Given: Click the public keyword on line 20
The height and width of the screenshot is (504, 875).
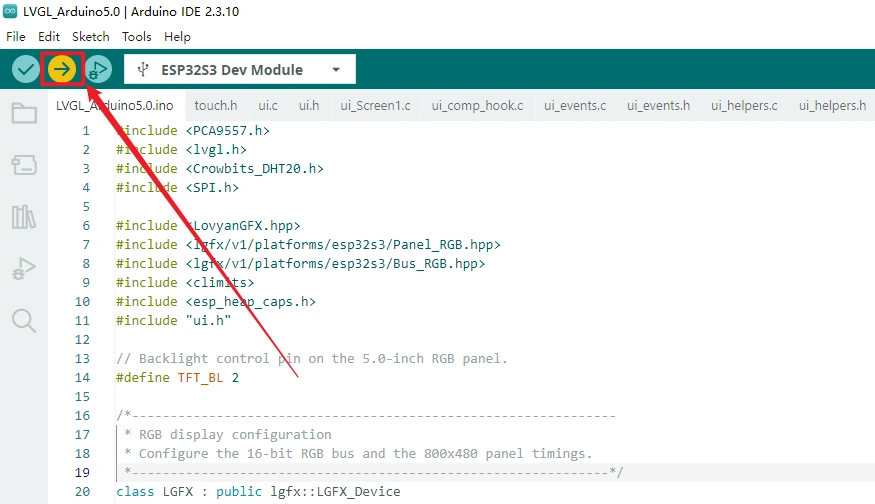Looking at the screenshot, I should tap(239, 492).
